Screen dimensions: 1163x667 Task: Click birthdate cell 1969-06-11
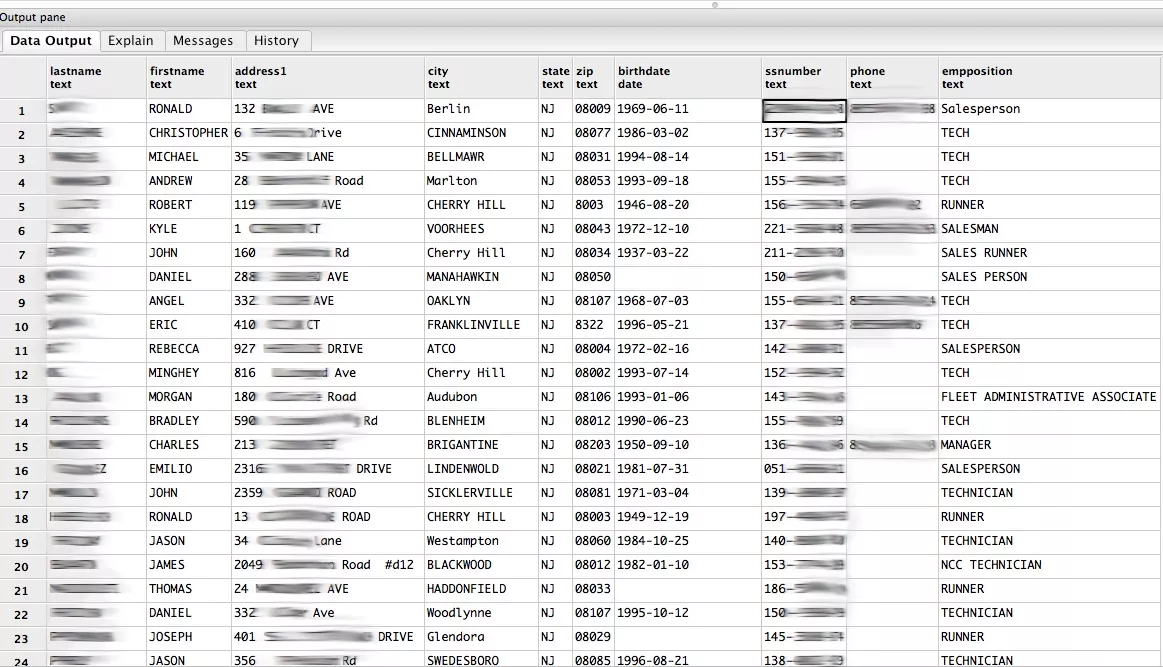pyautogui.click(x=688, y=109)
